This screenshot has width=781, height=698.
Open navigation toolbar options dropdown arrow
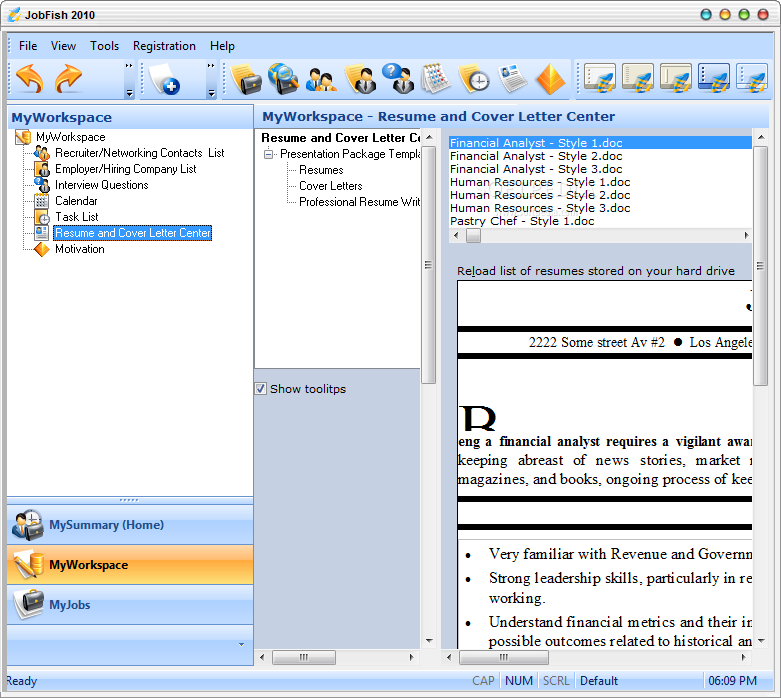(x=130, y=93)
